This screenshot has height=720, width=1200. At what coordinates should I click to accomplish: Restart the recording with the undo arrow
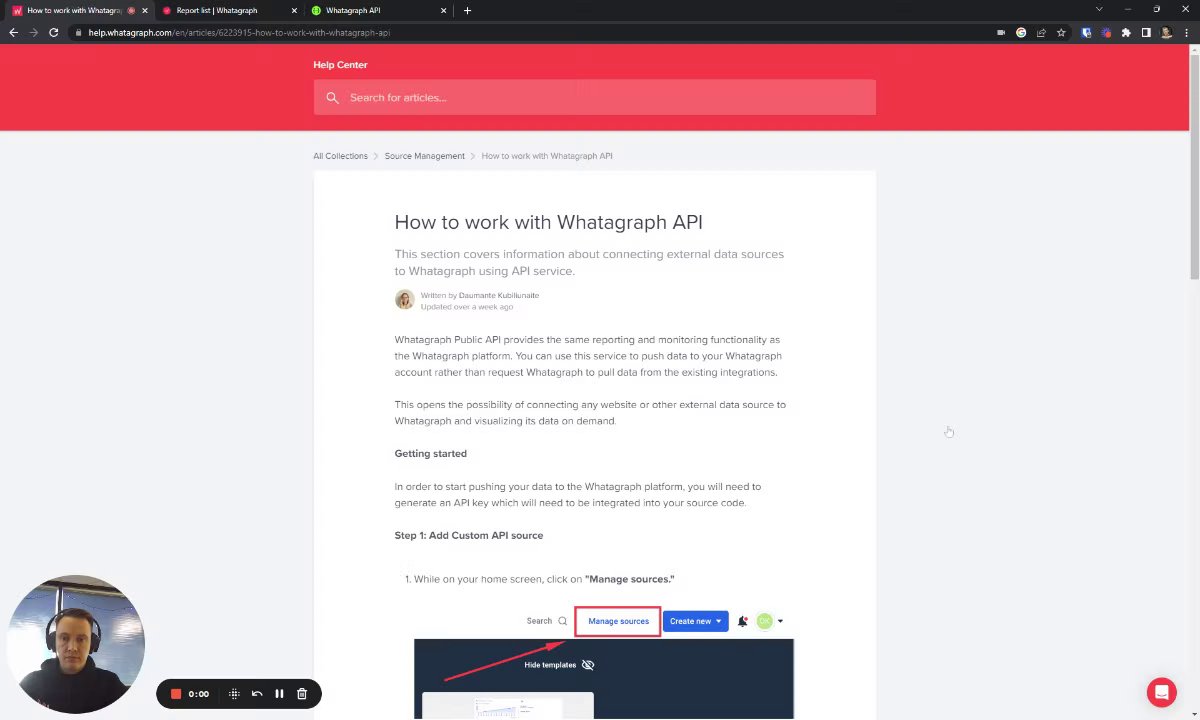coord(257,694)
